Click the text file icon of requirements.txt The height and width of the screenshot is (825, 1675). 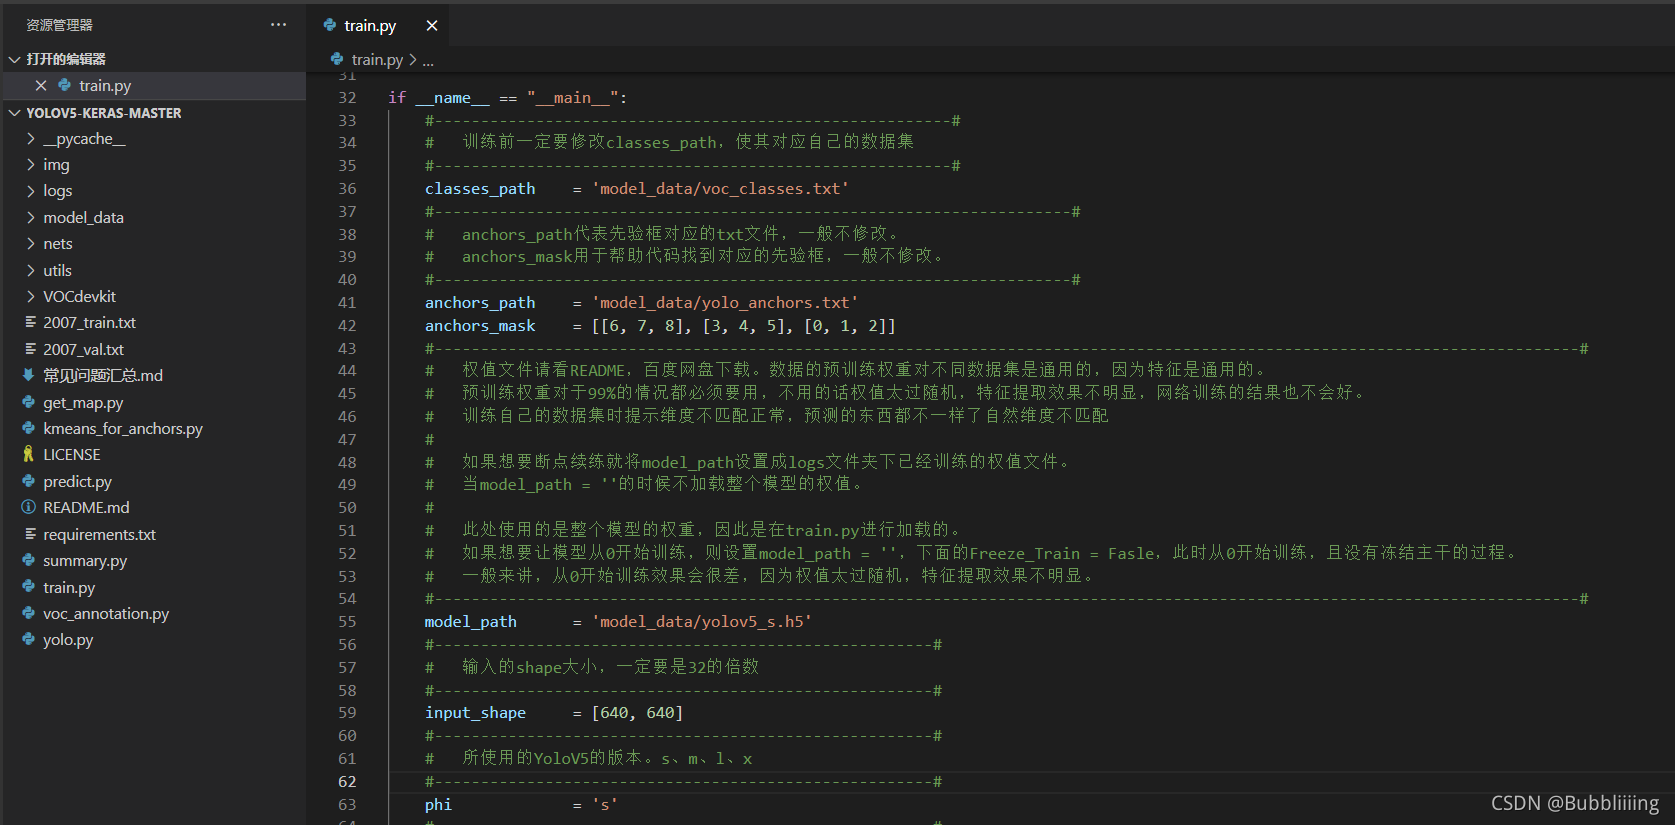pos(30,534)
